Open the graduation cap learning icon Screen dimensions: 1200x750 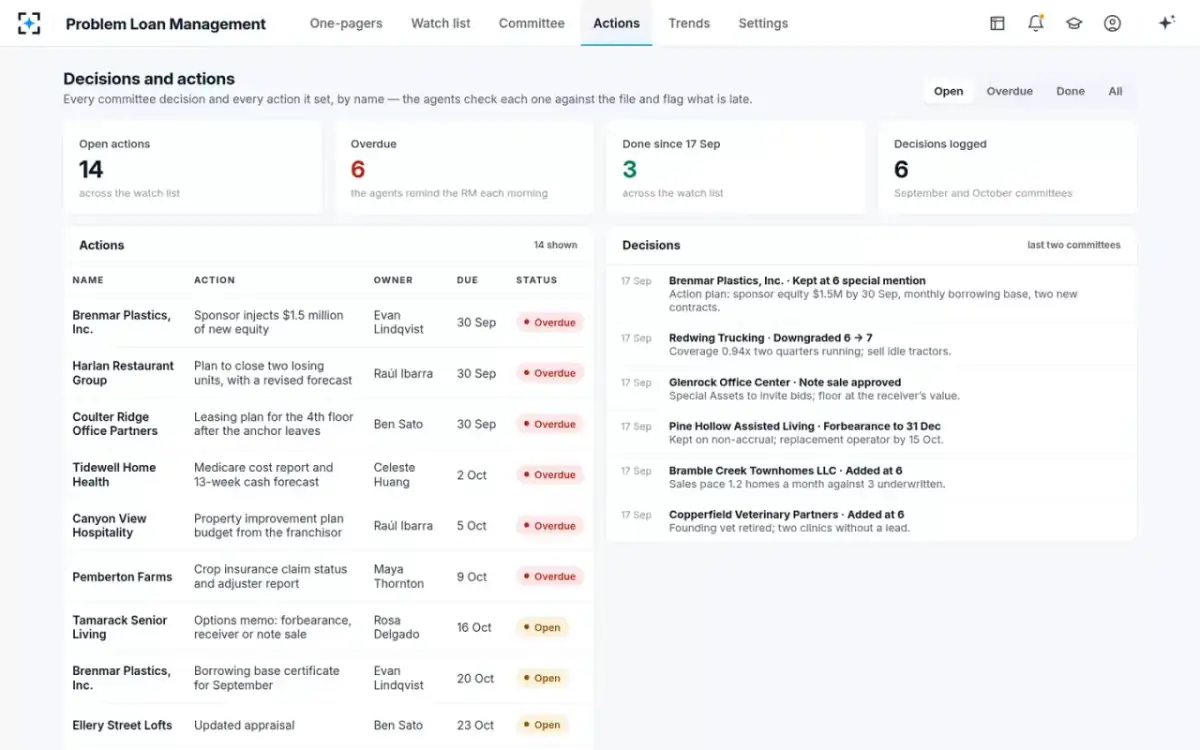click(x=1074, y=23)
